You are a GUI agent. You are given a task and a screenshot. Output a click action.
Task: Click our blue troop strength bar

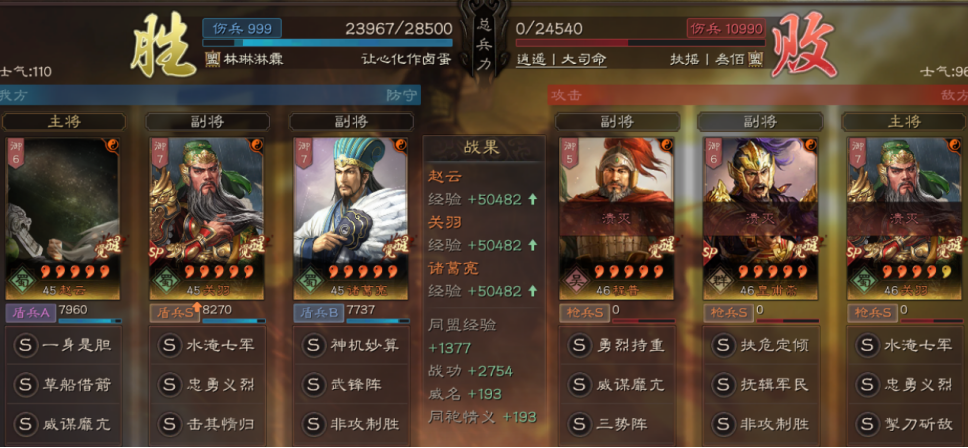[x=327, y=43]
